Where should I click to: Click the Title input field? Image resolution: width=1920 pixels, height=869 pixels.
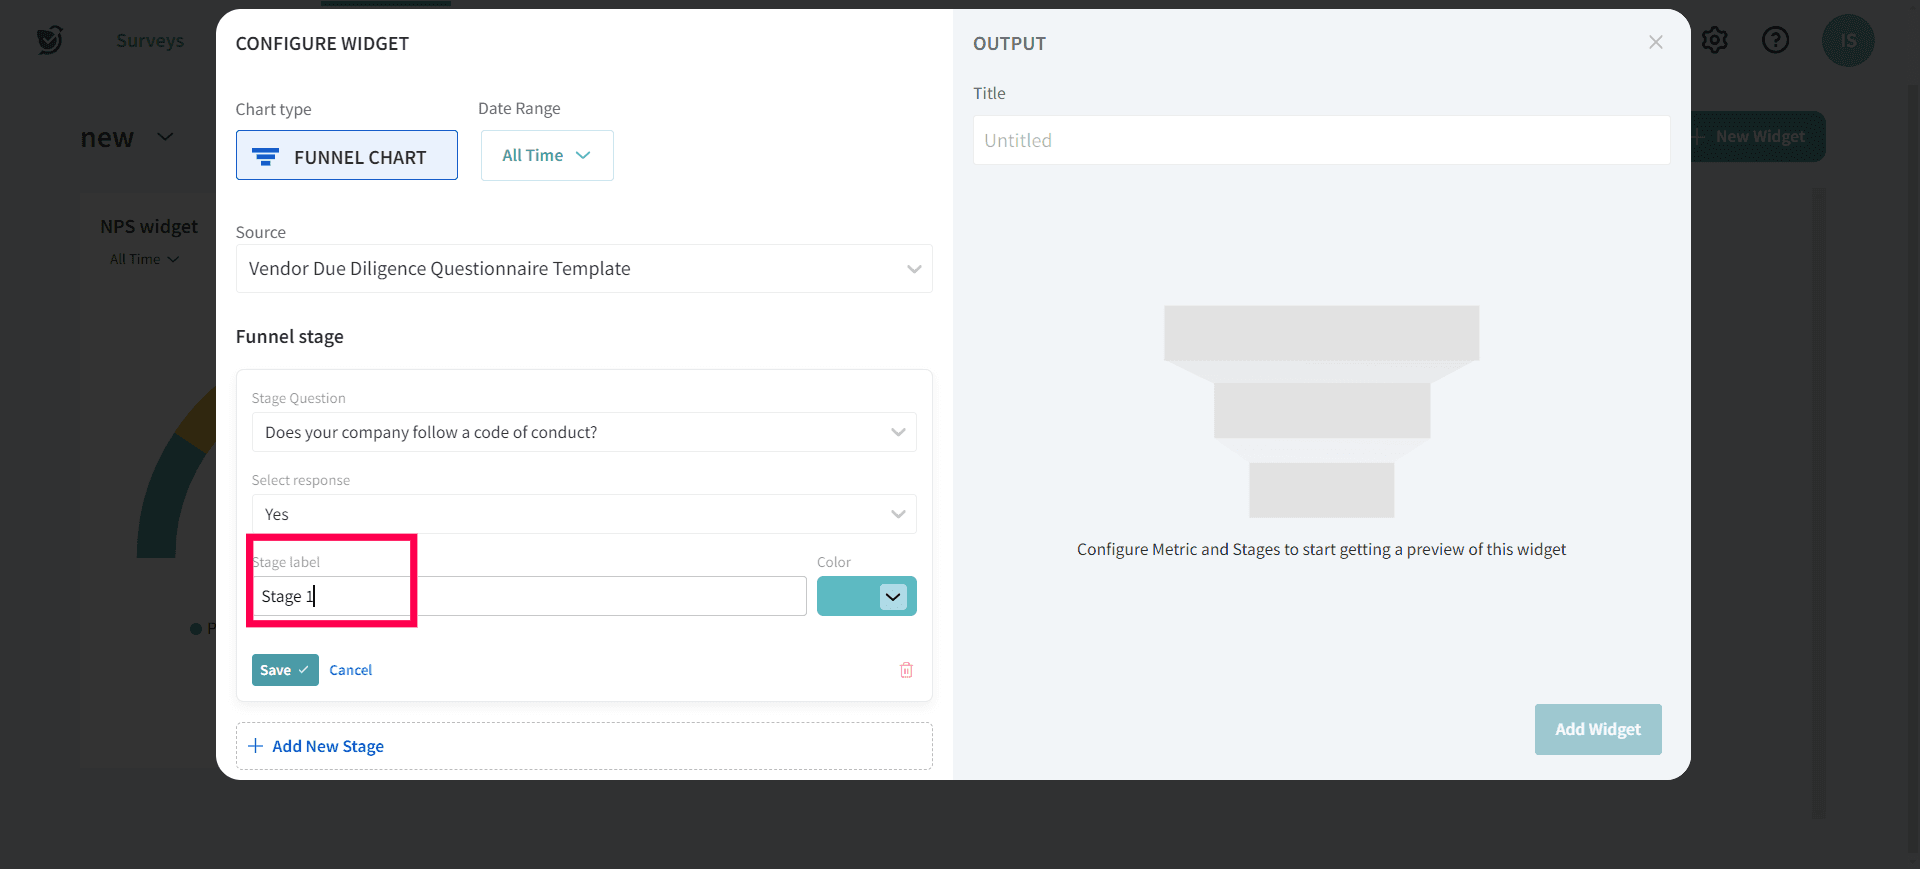(x=1321, y=141)
